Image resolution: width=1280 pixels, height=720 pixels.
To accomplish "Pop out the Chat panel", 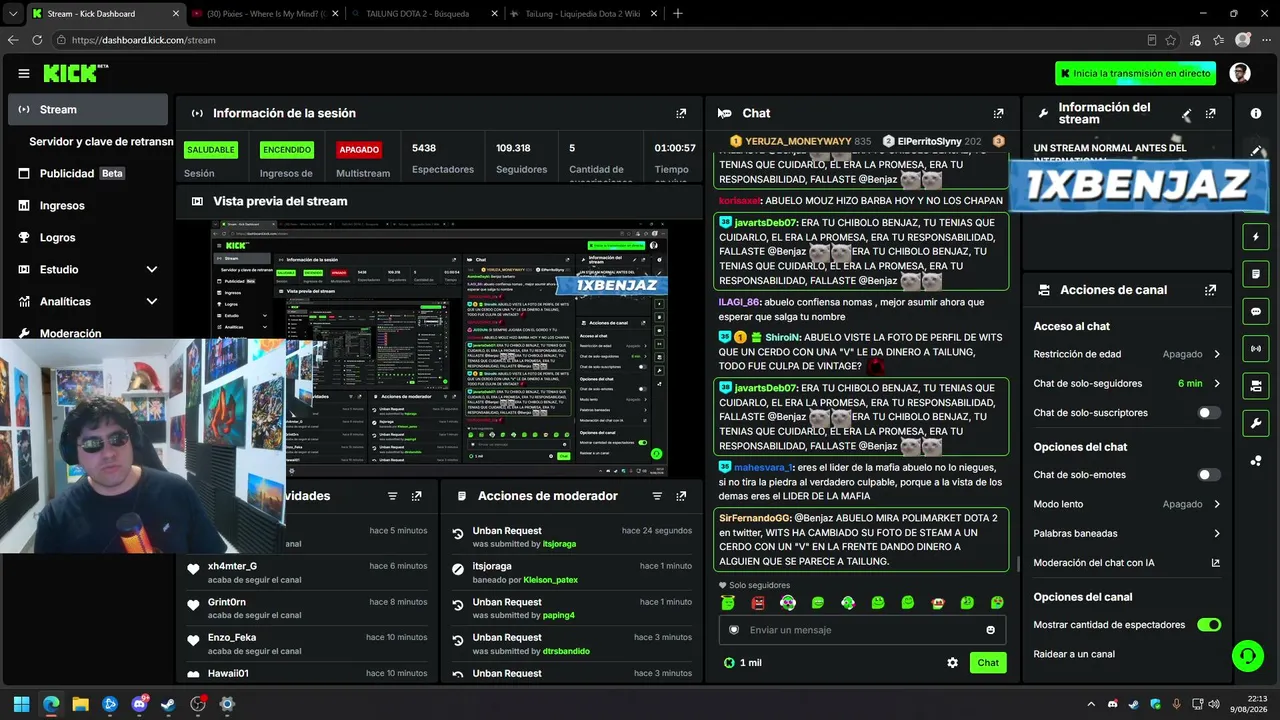I will pos(998,113).
